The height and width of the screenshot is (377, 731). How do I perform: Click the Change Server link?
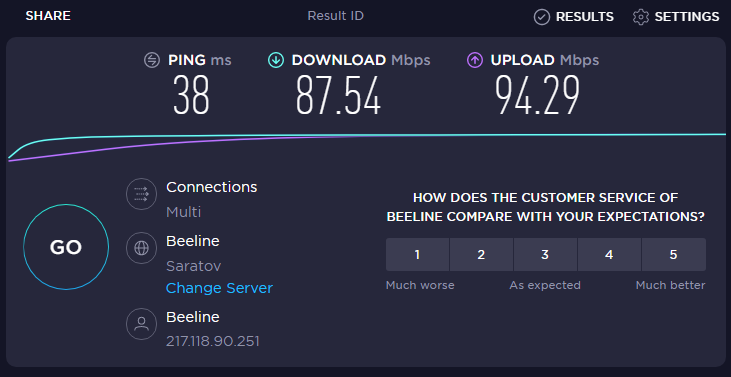pyautogui.click(x=219, y=288)
